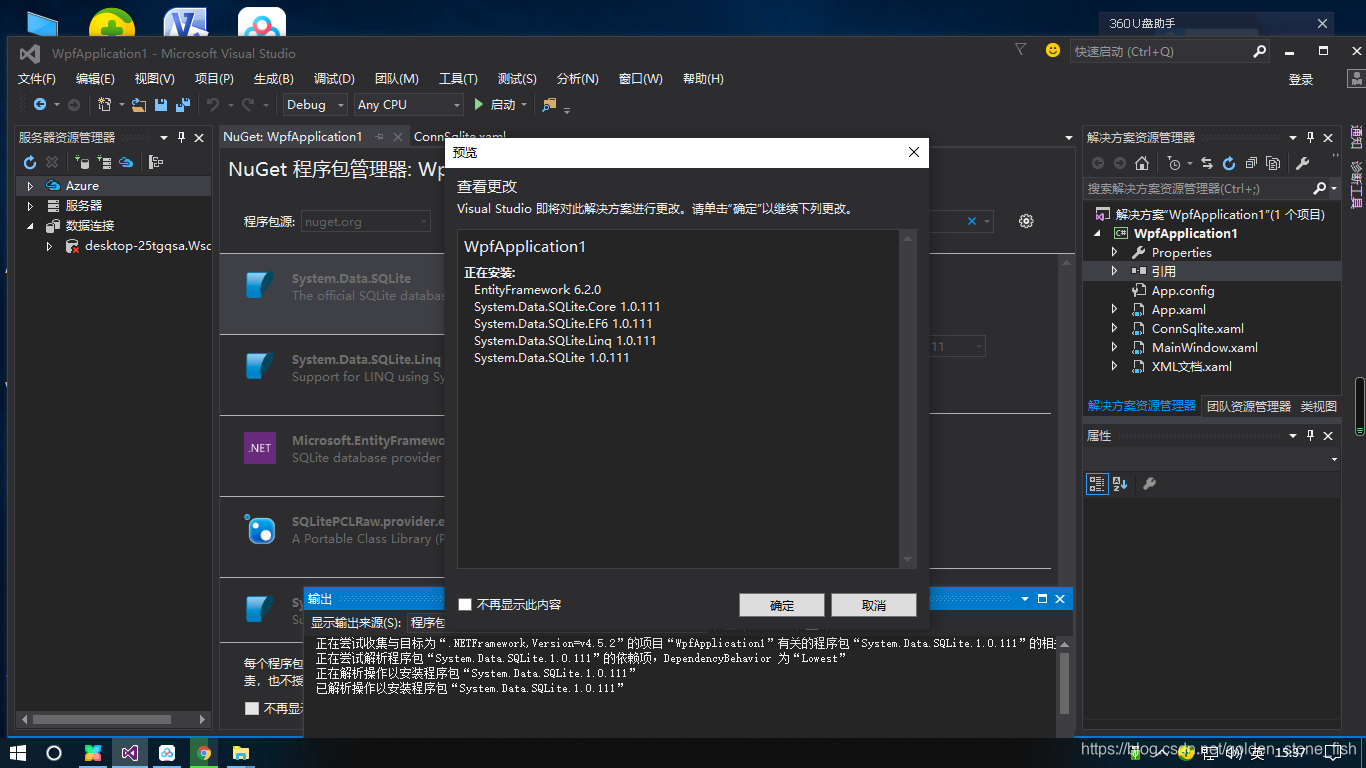Click connect to database icon in Server Explorer
This screenshot has height=768, width=1366.
pos(81,162)
